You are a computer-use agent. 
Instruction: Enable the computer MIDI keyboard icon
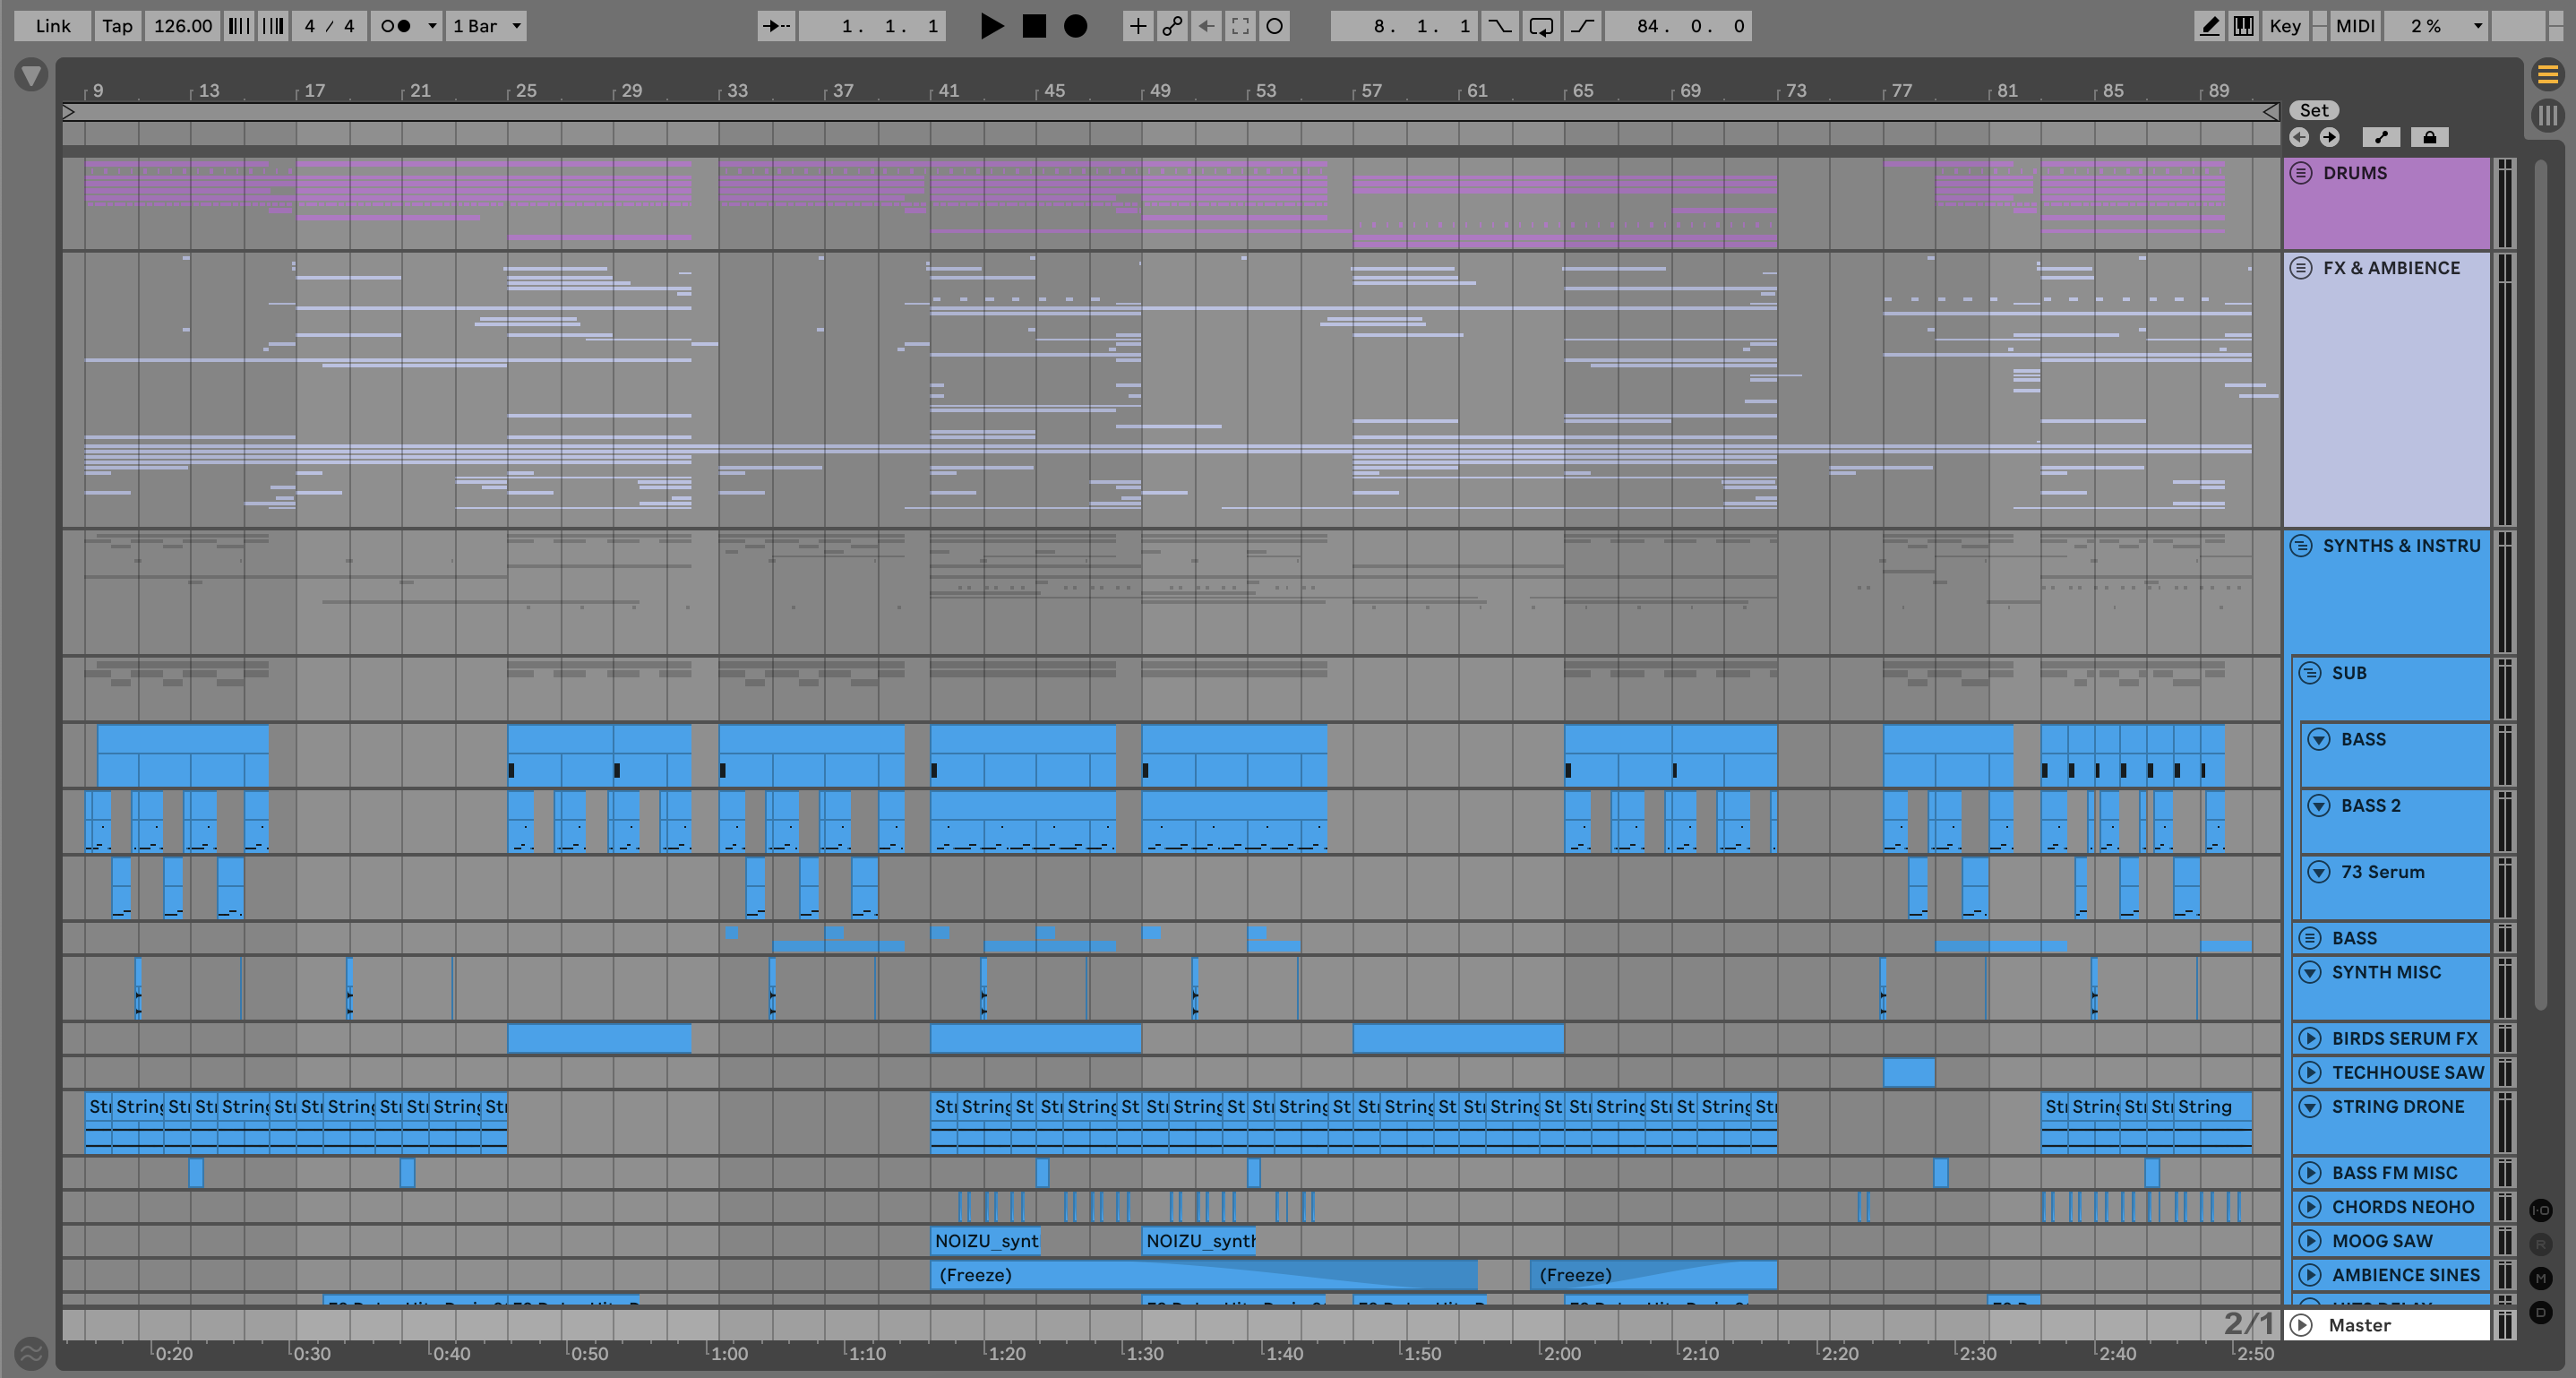click(x=2243, y=26)
